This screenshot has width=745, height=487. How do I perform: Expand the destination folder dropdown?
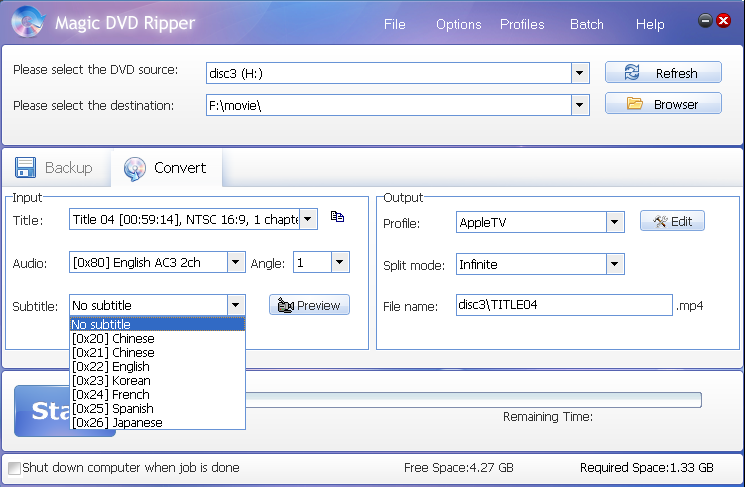pos(580,105)
